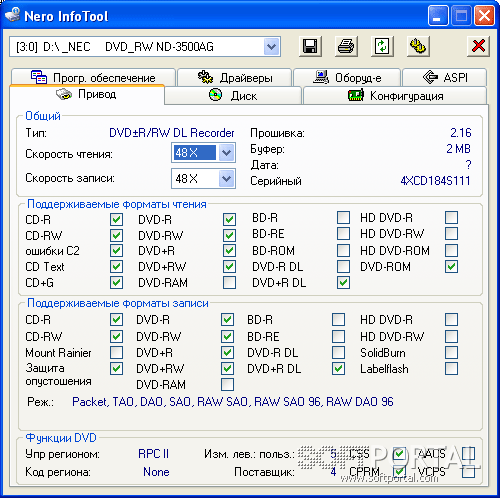Screen dimensions: 500x498
Task: Toggle the CD+G read checkbox
Action: 116,283
